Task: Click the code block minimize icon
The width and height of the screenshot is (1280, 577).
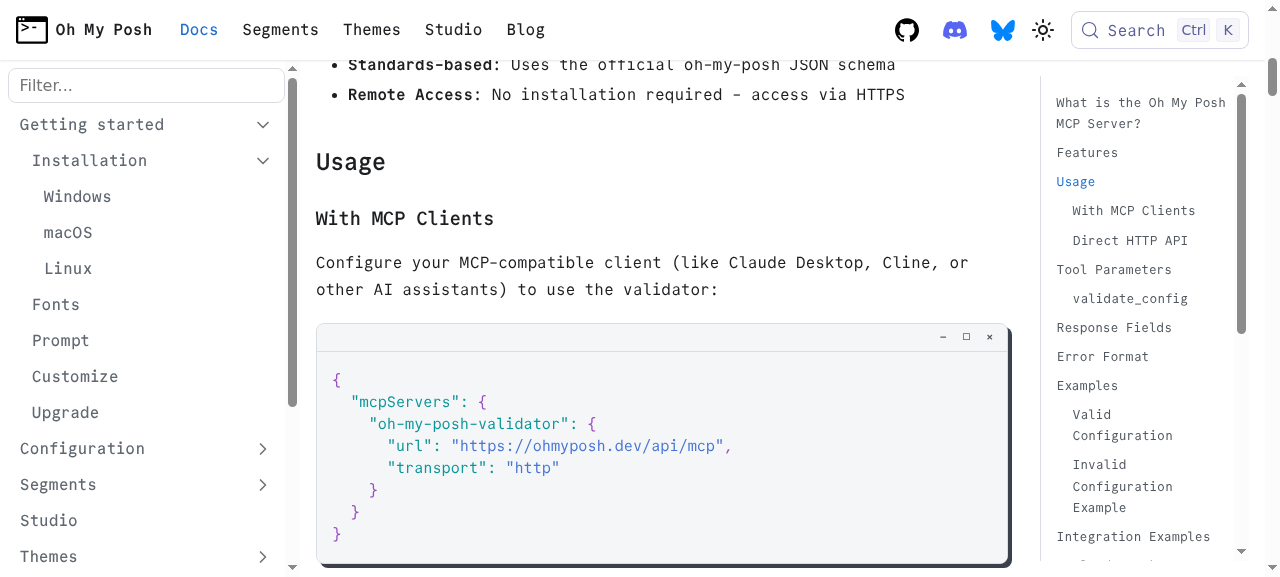Action: [x=943, y=337]
